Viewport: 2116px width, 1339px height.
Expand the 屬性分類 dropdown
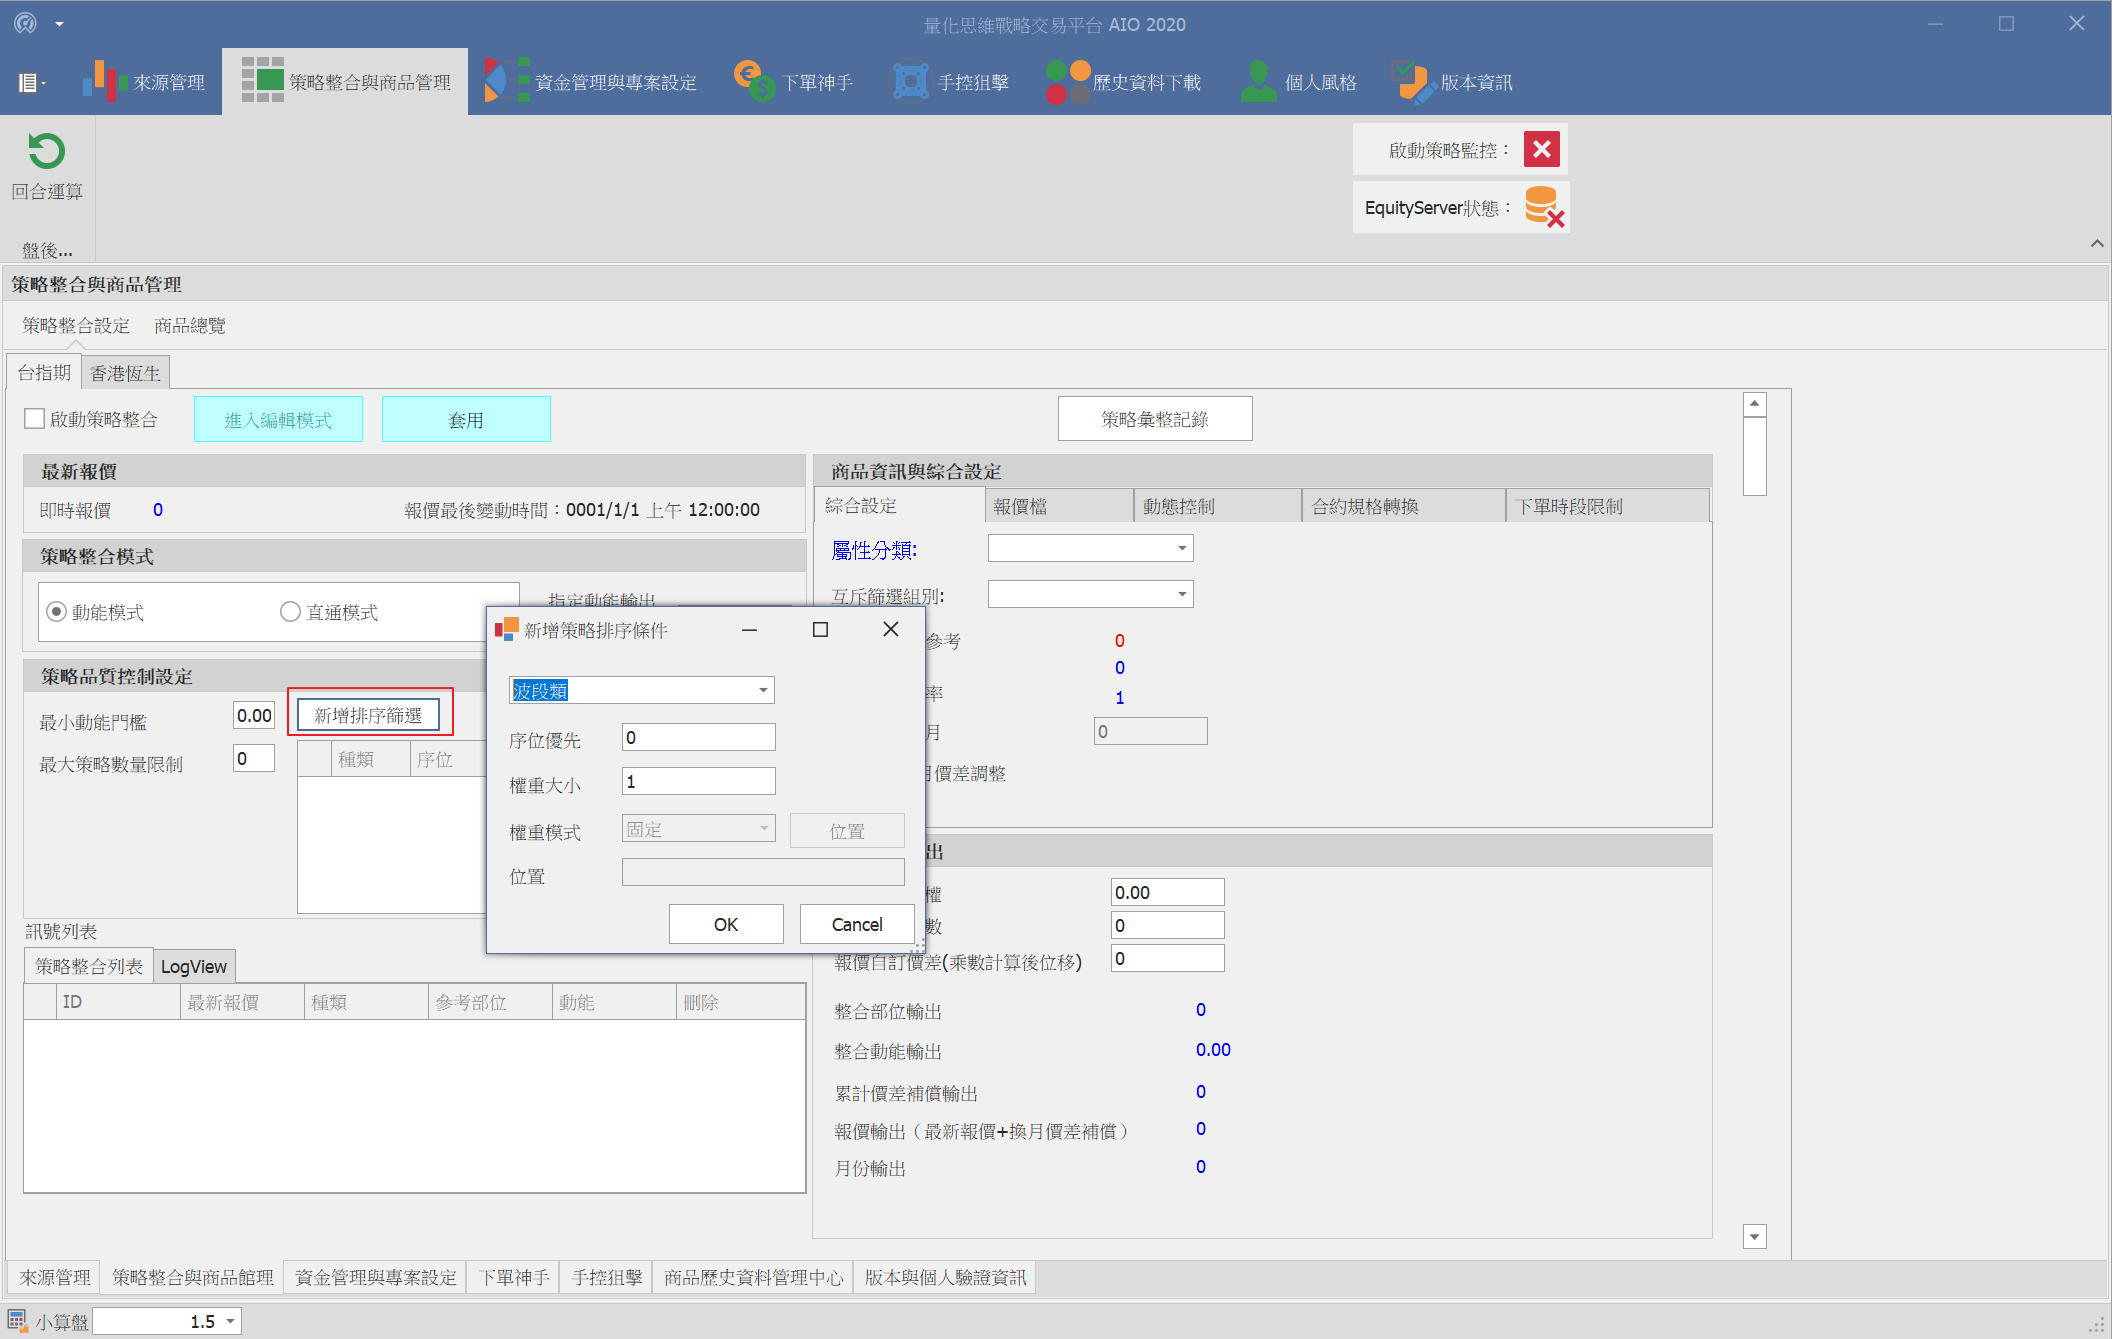(1182, 548)
